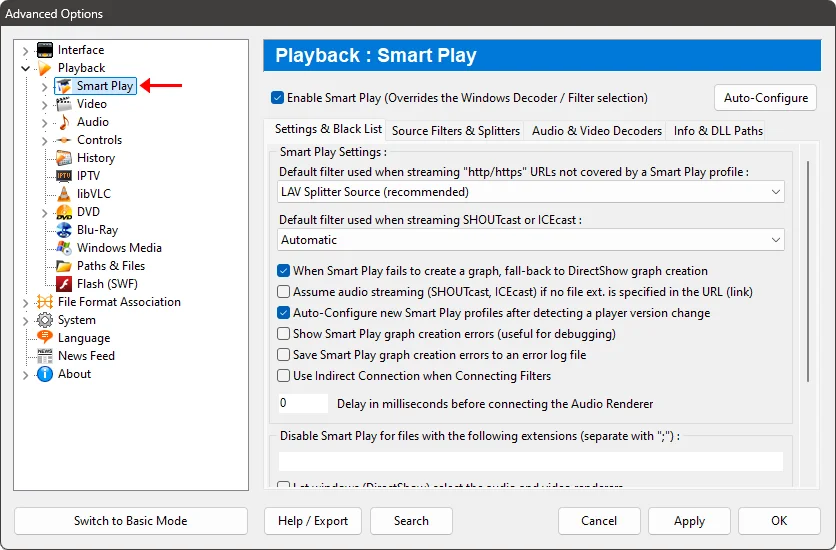Image resolution: width=836 pixels, height=550 pixels.
Task: Toggle Enable Smart Play checkbox
Action: [x=277, y=98]
